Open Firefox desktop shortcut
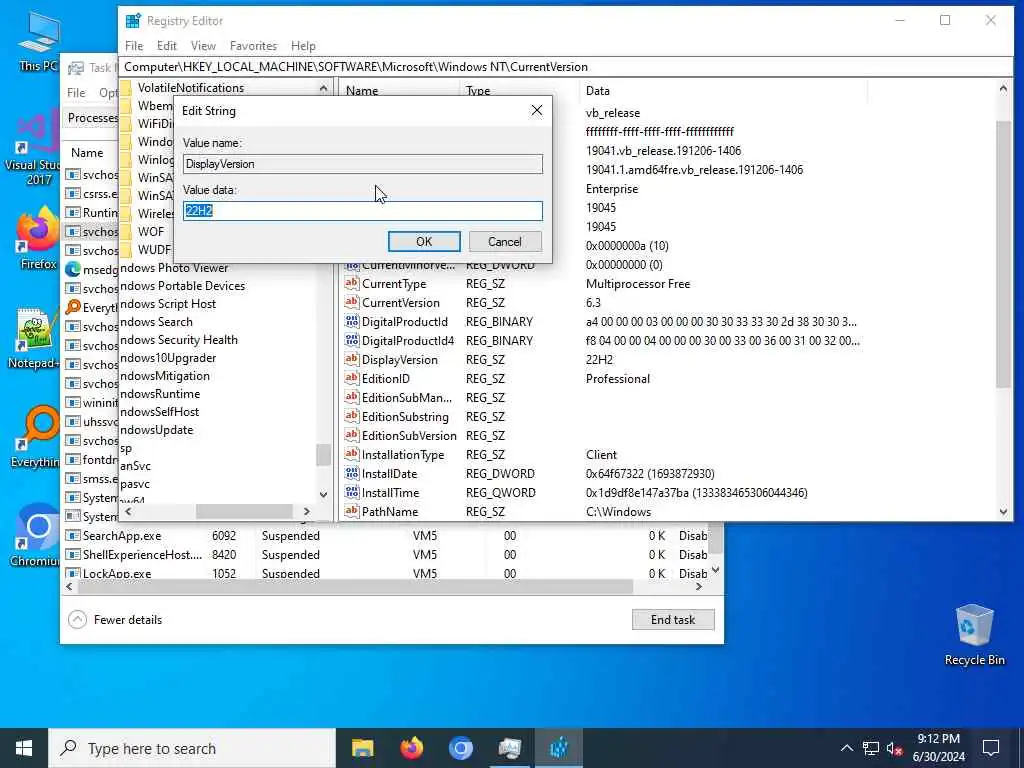Viewport: 1024px width, 768px height. click(x=38, y=238)
